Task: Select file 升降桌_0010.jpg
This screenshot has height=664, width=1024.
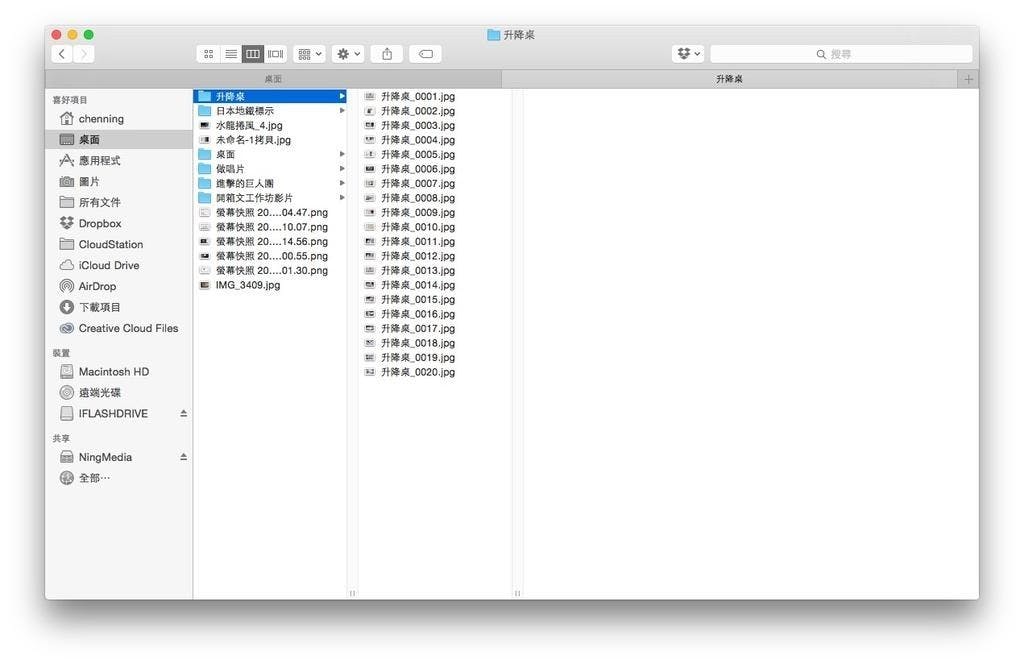Action: click(x=417, y=227)
